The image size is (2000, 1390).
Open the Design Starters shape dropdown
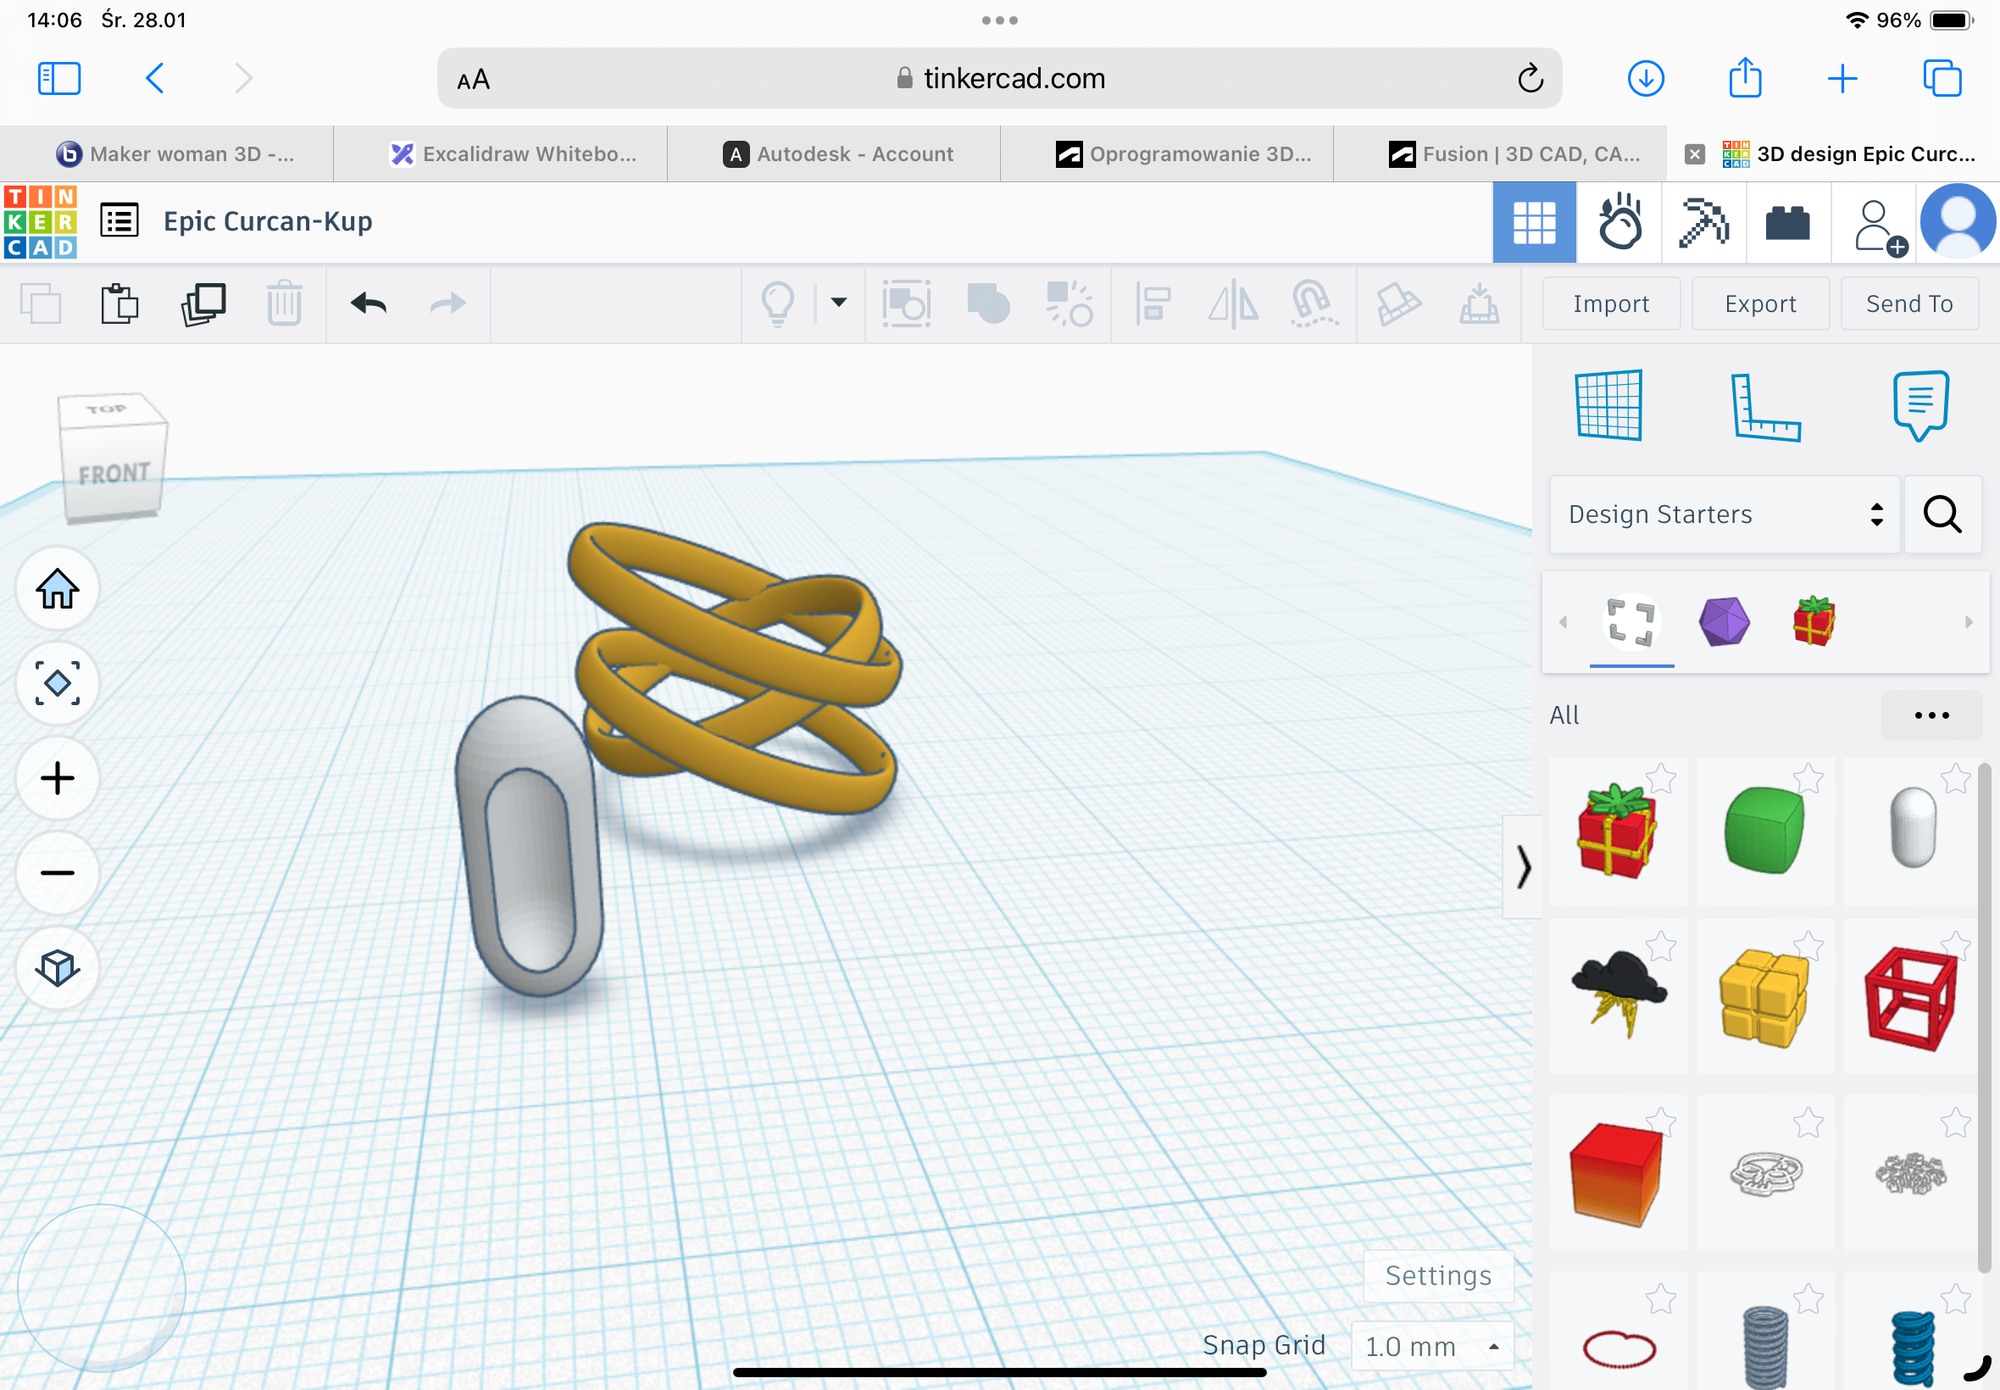click(1724, 514)
